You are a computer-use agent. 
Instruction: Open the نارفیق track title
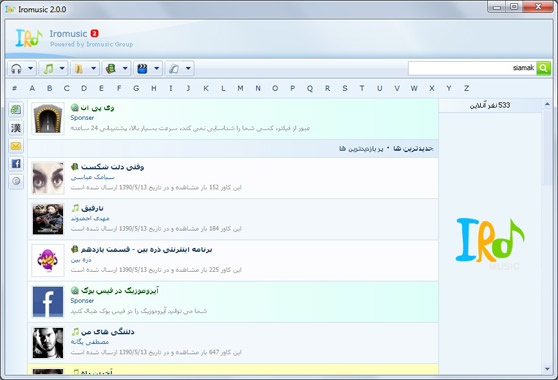pyautogui.click(x=92, y=208)
